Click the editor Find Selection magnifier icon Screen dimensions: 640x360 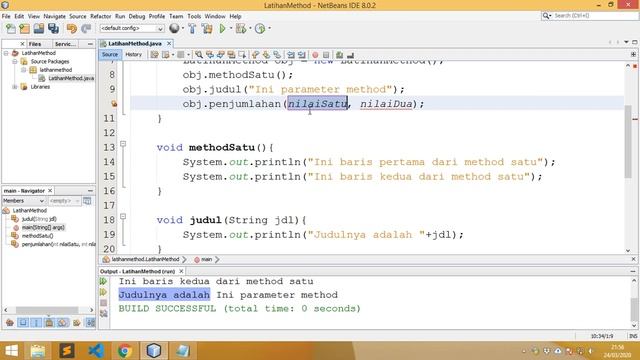pyautogui.click(x=199, y=54)
